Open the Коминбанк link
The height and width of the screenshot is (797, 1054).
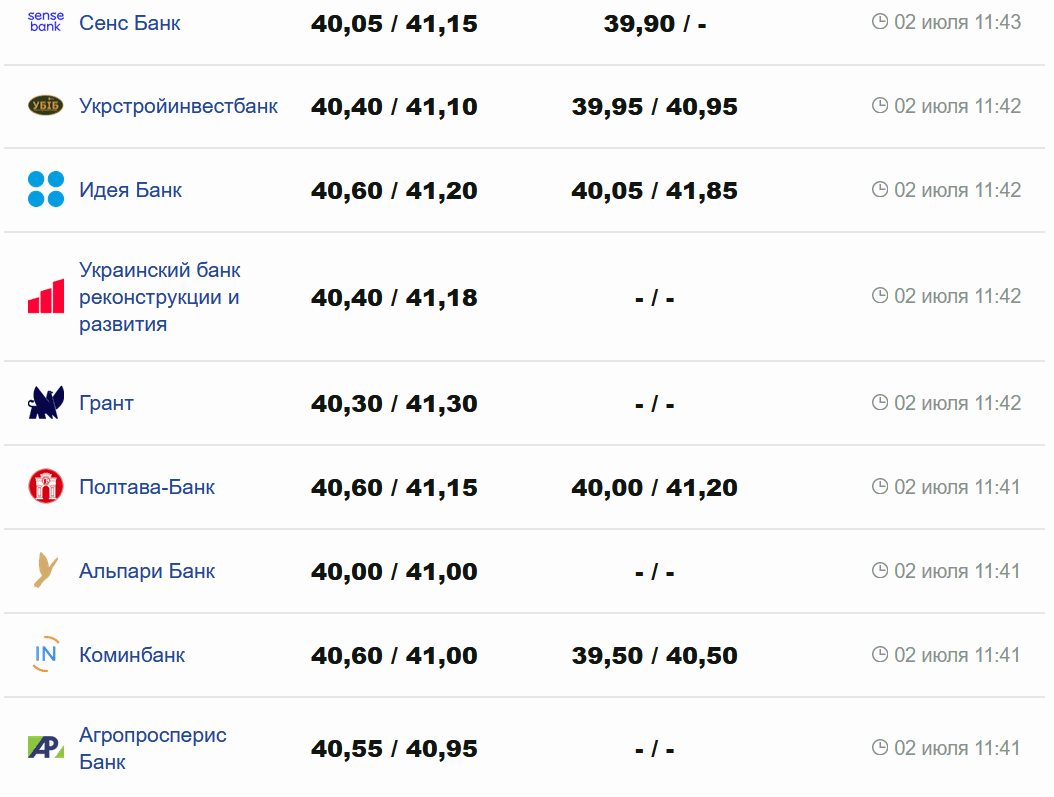pyautogui.click(x=132, y=655)
